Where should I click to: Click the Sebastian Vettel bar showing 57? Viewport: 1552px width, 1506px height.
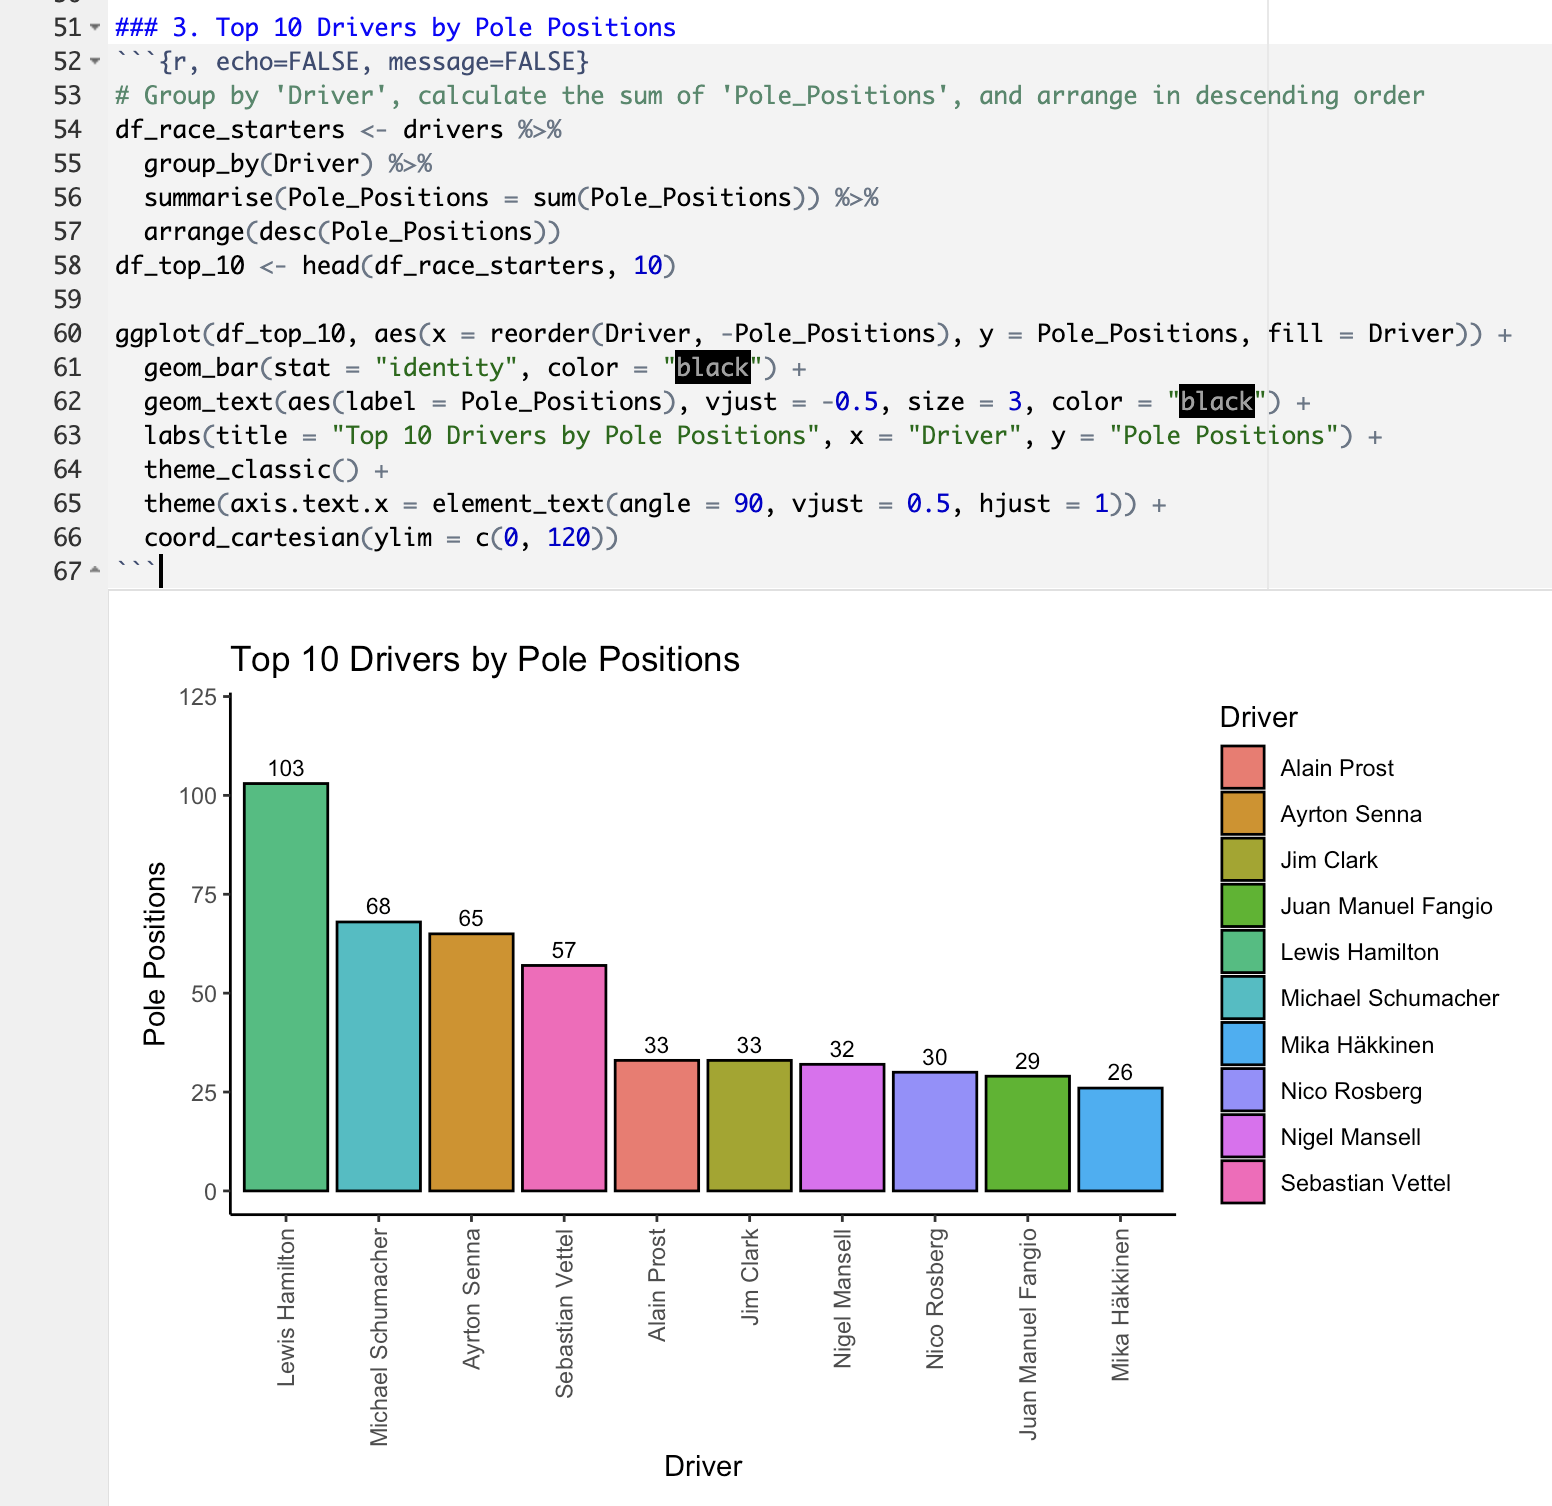(x=564, y=1078)
